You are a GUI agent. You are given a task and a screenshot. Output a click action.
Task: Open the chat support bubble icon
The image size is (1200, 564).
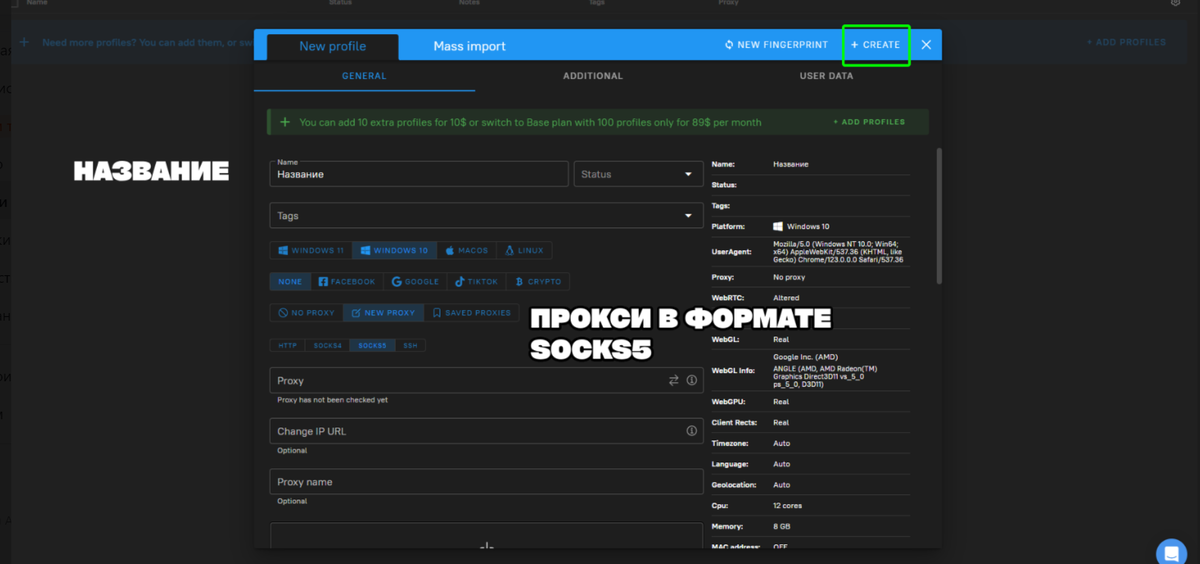1171,552
